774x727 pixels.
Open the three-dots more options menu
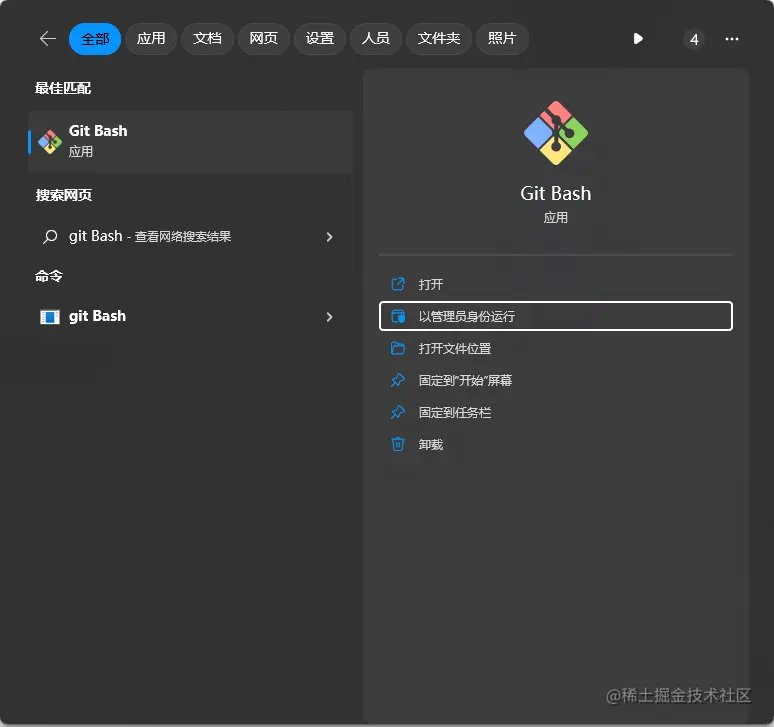(732, 39)
